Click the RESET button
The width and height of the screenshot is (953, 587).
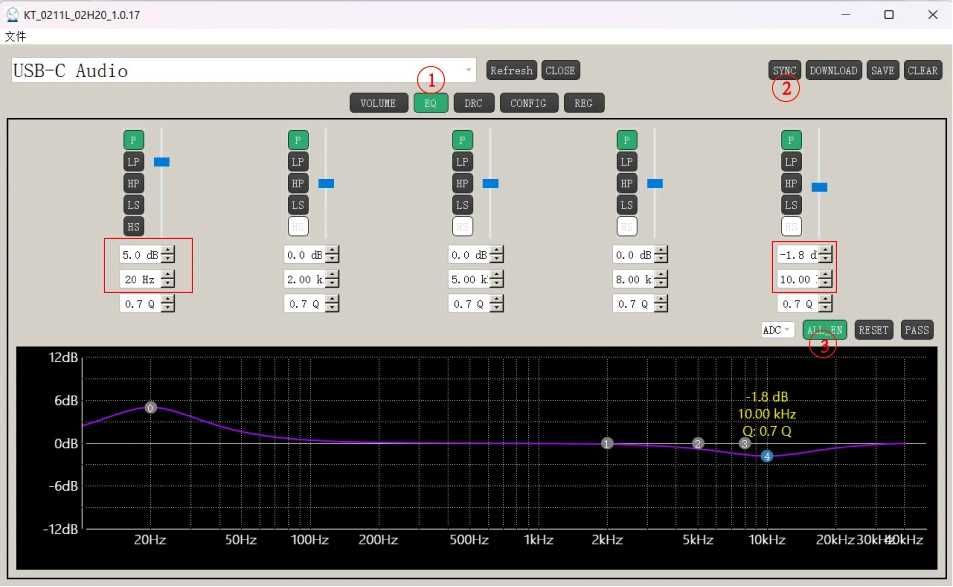point(873,330)
